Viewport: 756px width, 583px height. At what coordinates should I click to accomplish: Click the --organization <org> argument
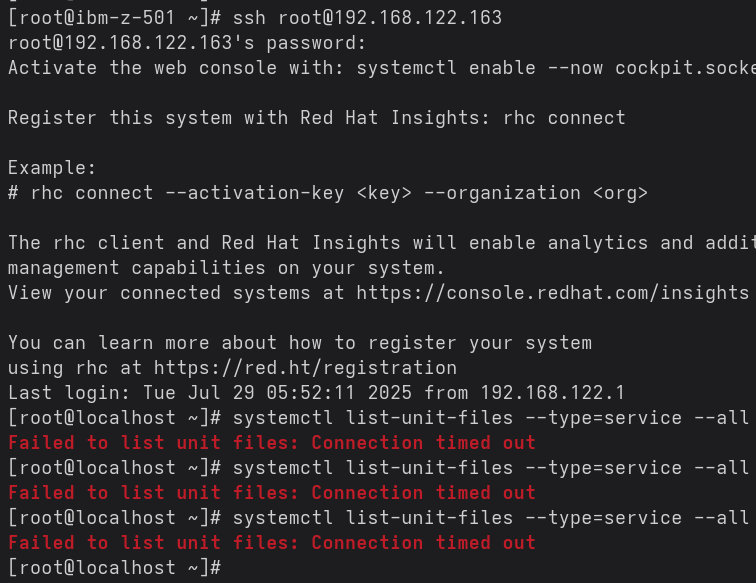(x=536, y=193)
